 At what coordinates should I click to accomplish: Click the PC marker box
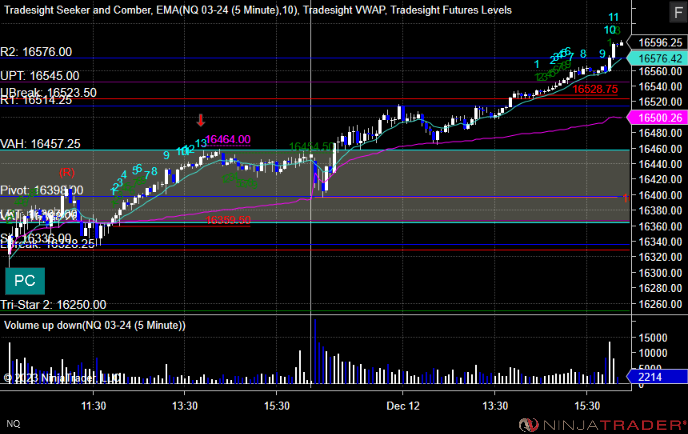[25, 281]
